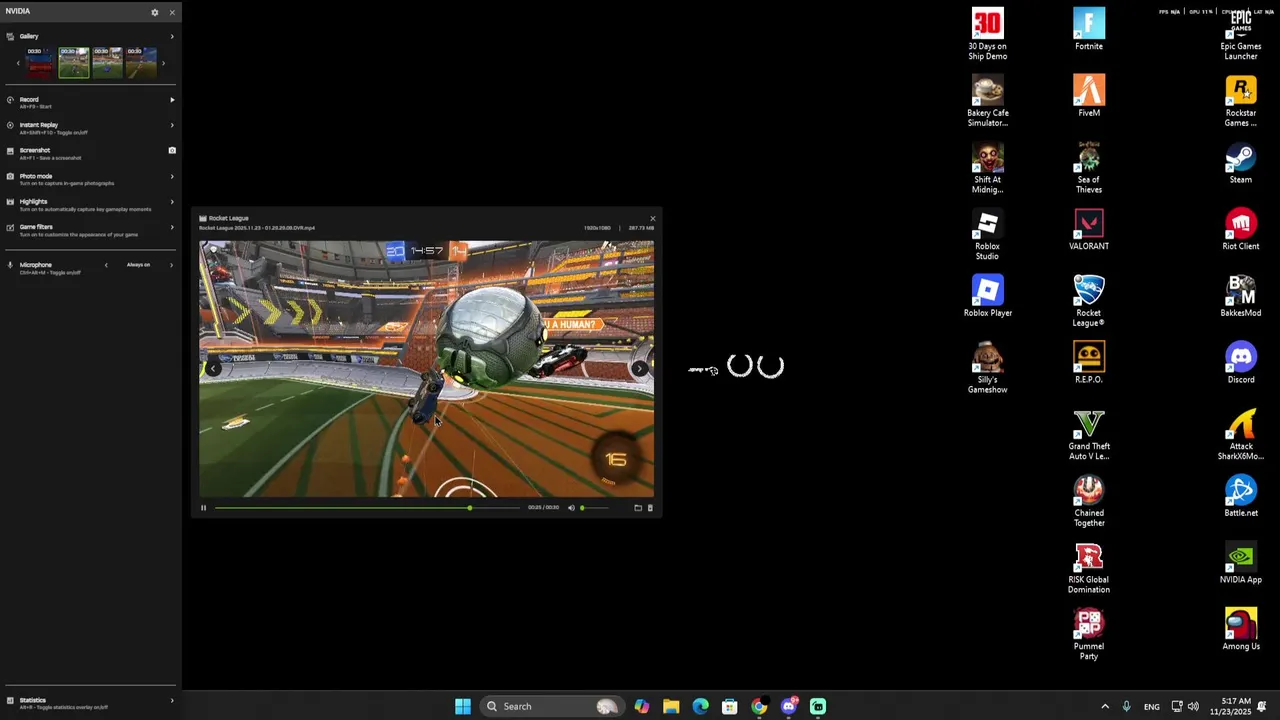1280x720 pixels.
Task: Select the Roblox Studio icon
Action: tap(988, 234)
